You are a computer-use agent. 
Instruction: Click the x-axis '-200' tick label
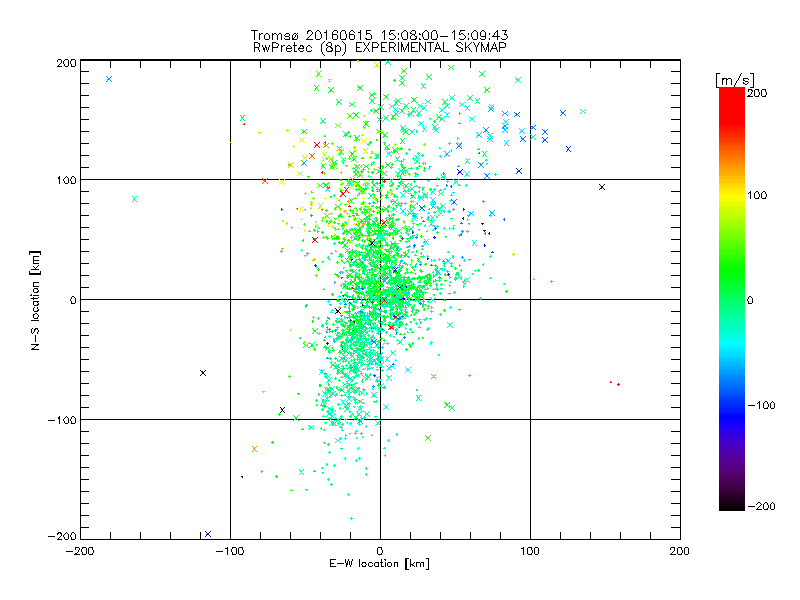(80, 551)
